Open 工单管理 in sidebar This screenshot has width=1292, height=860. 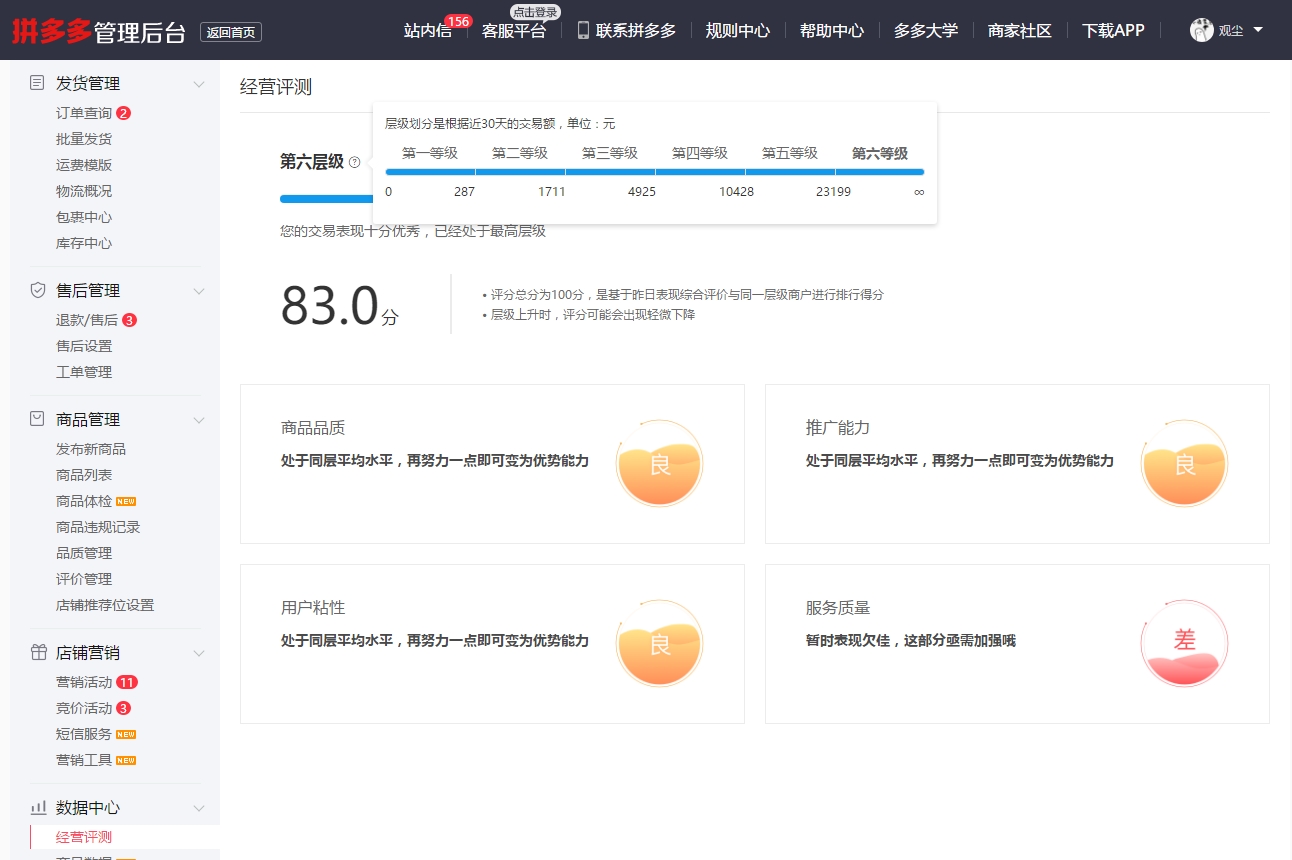84,372
